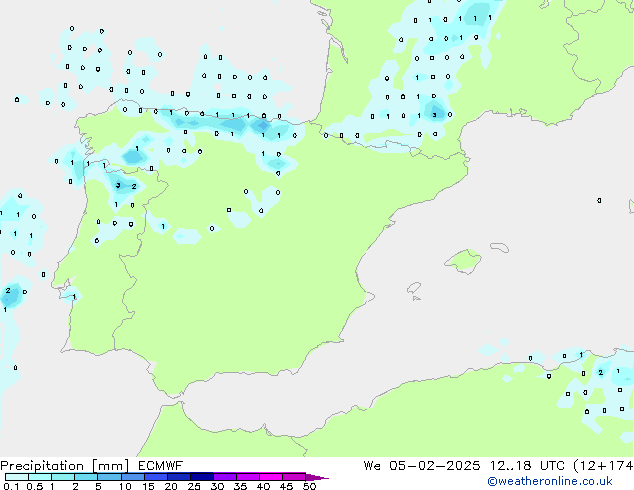This screenshot has height=490, width=634.
Task: Click the 25–30 mm navy legend swatch
Action: click(x=201, y=477)
